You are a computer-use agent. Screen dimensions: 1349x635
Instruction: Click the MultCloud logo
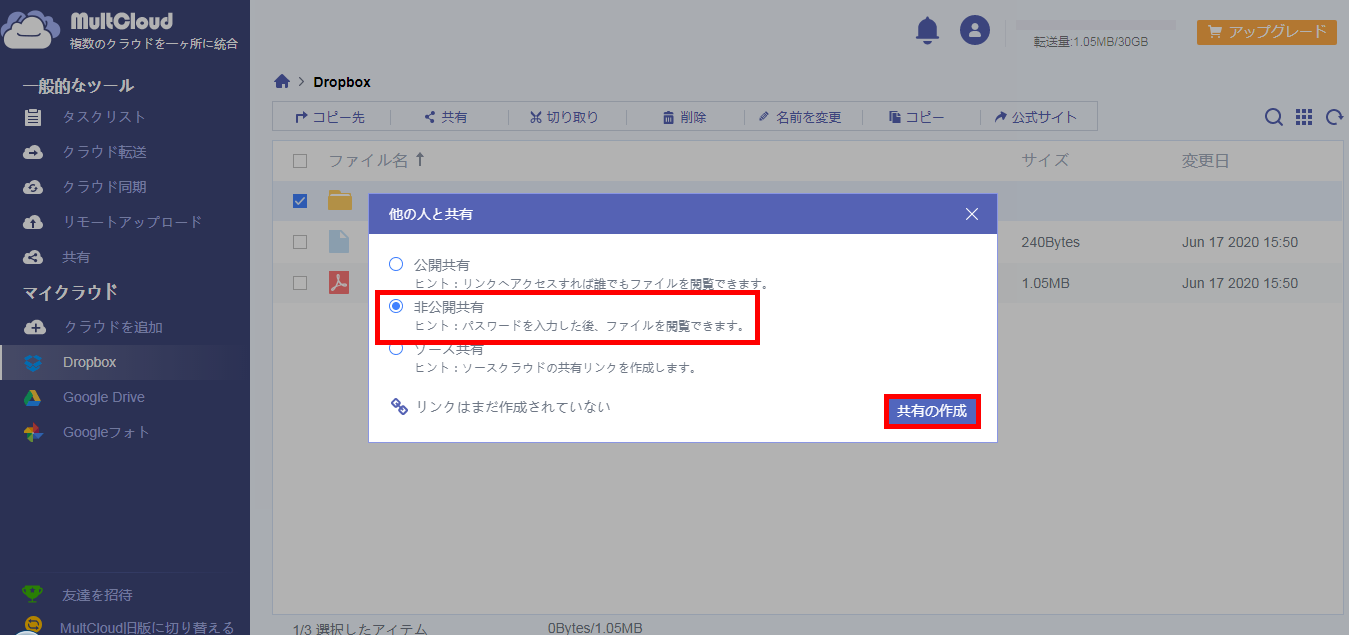coord(121,30)
